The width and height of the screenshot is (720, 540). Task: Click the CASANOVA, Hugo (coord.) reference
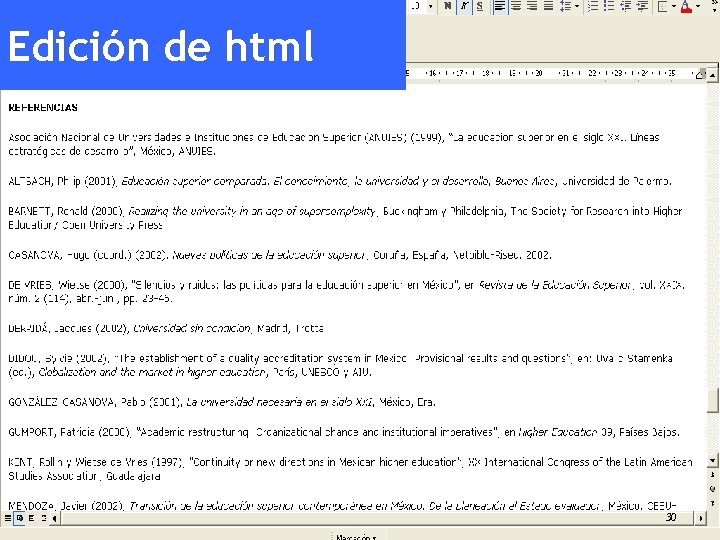click(280, 255)
